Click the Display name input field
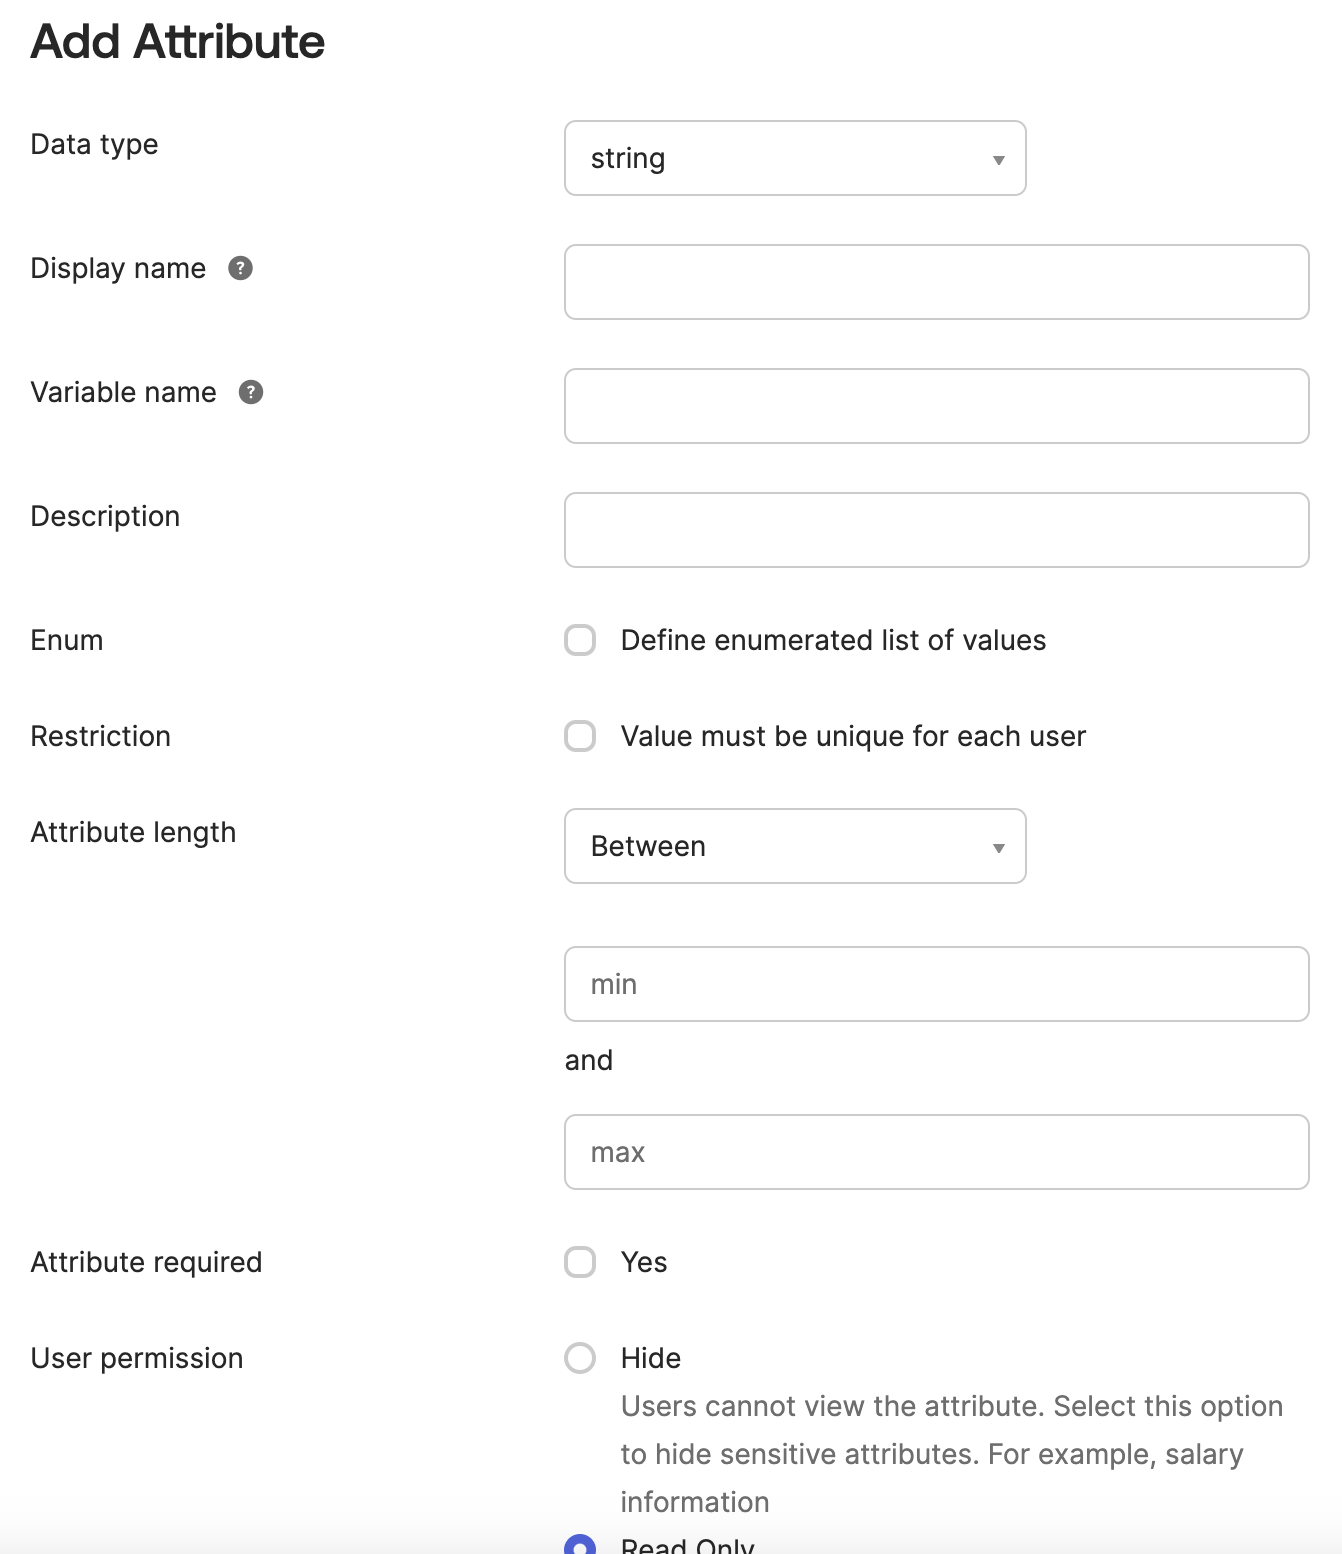 (x=936, y=282)
